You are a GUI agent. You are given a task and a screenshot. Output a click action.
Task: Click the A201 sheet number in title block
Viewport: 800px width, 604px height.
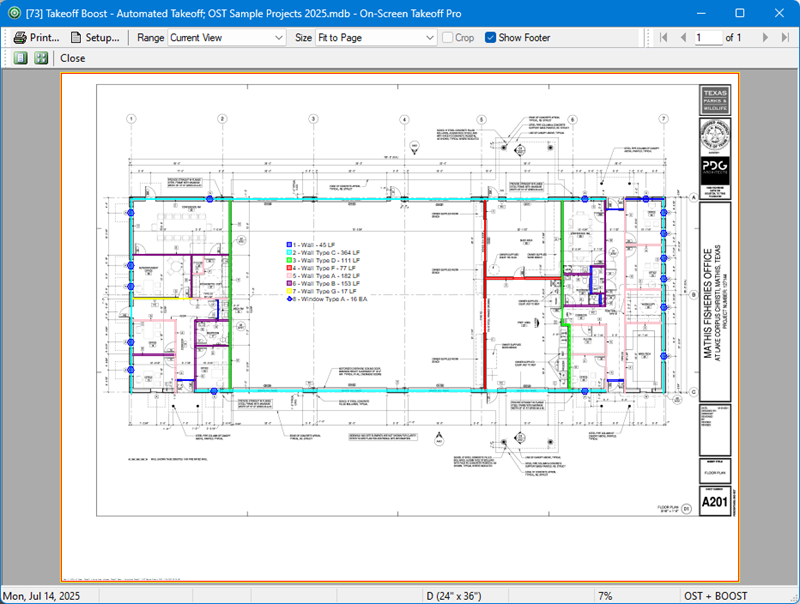click(714, 502)
